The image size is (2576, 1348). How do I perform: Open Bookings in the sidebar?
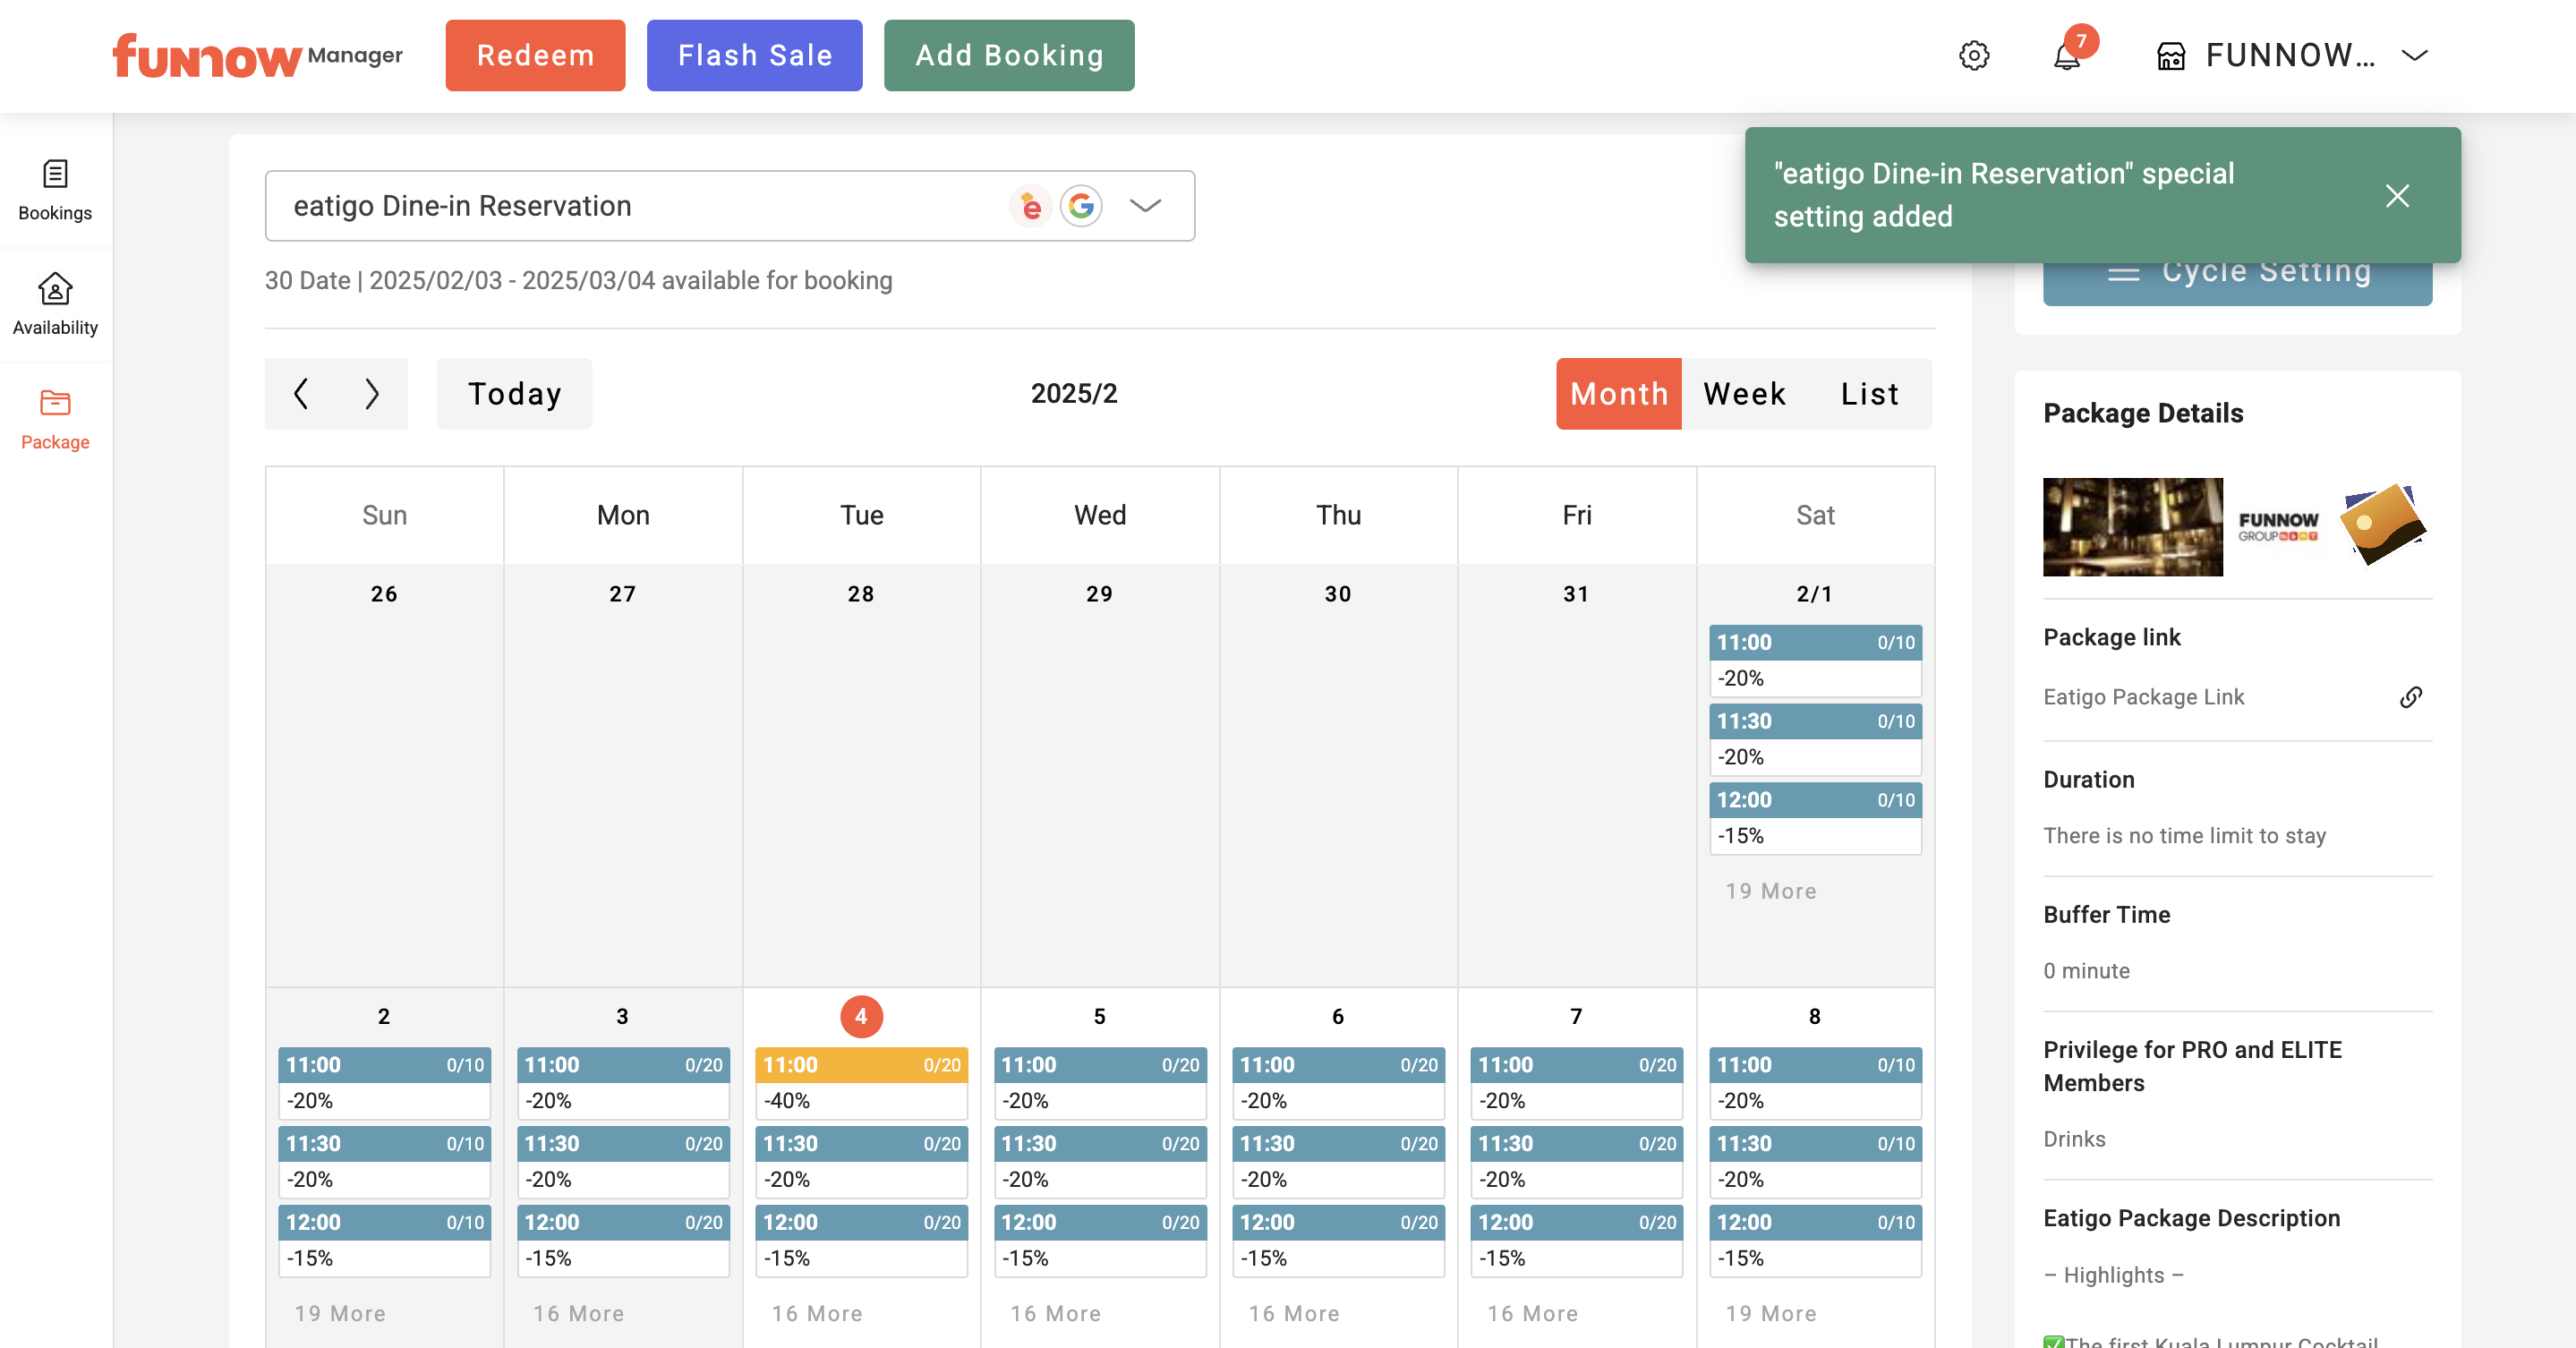(55, 190)
